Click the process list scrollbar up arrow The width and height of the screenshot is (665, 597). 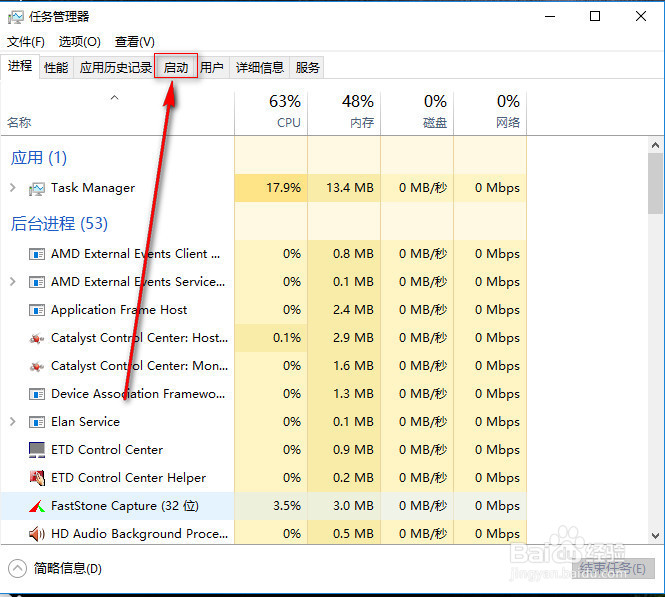click(655, 145)
